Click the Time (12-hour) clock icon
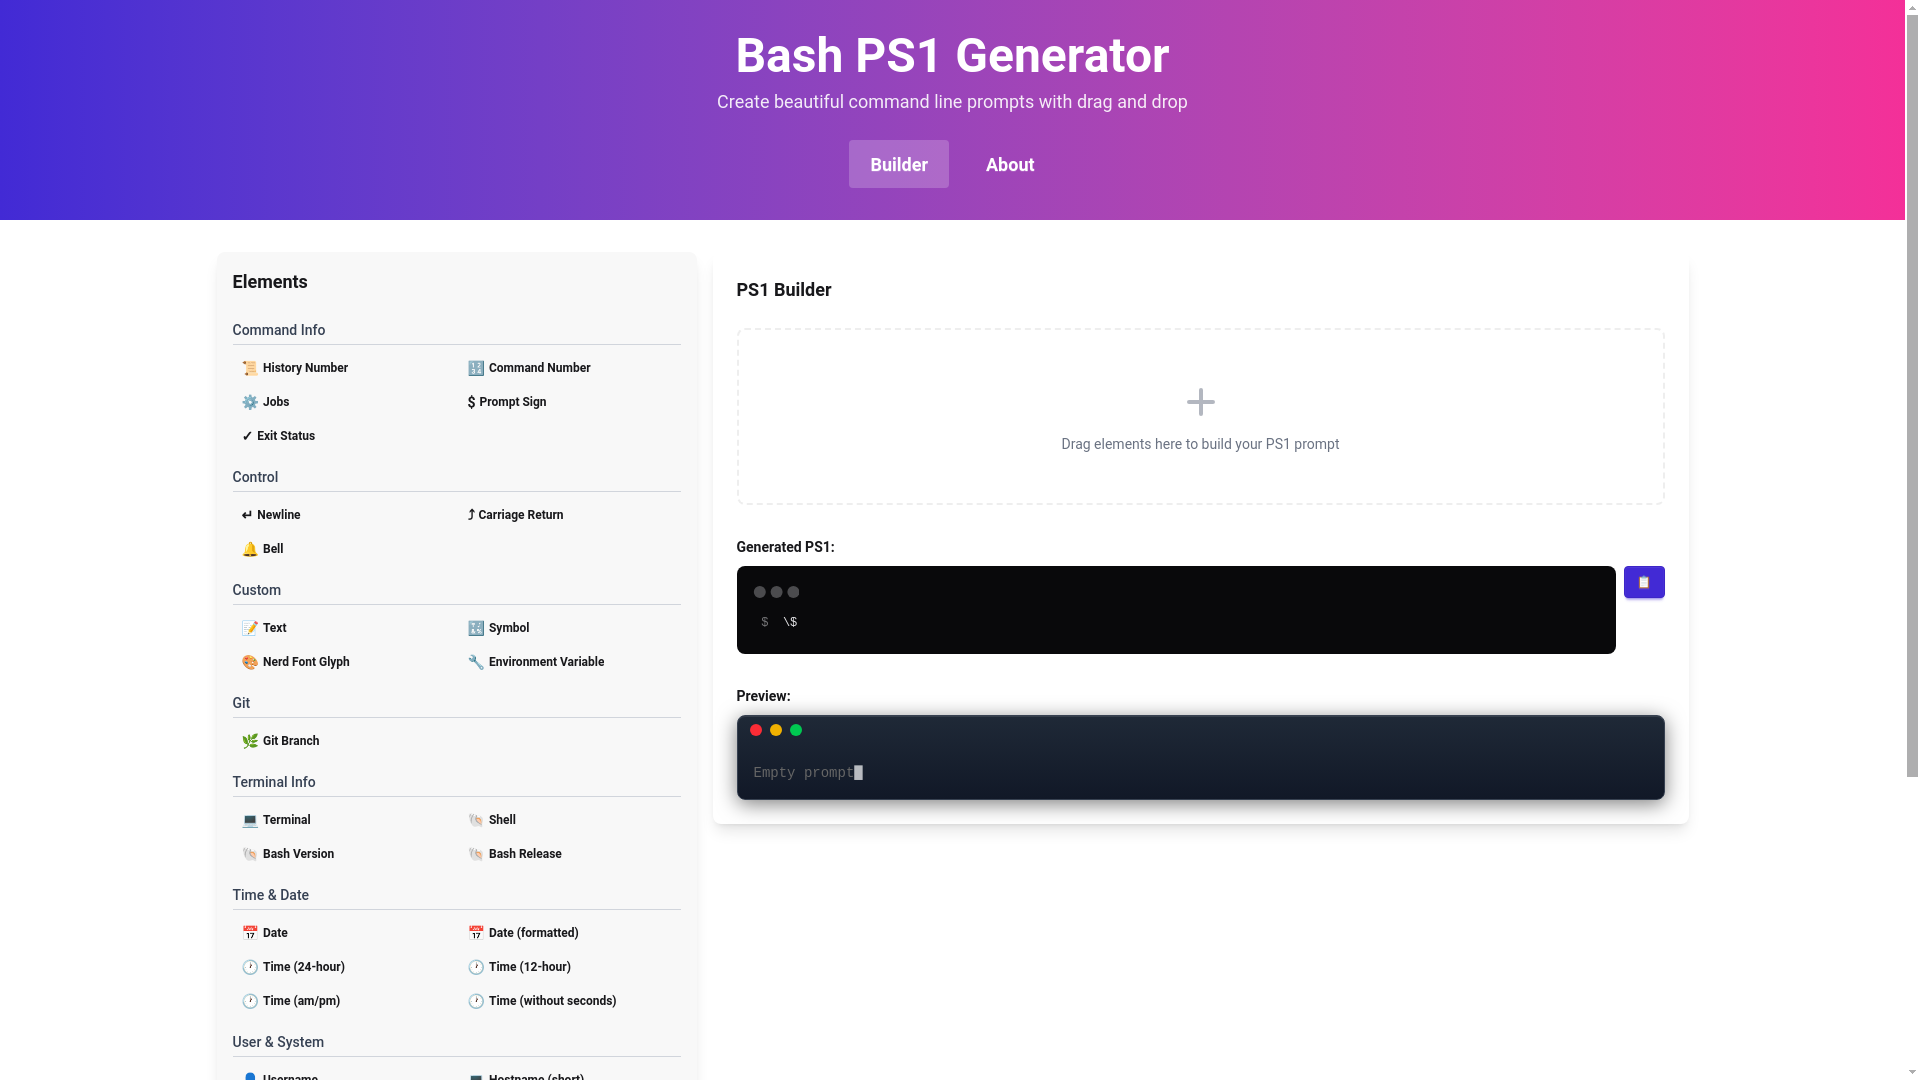Image resolution: width=1920 pixels, height=1080 pixels. point(476,967)
